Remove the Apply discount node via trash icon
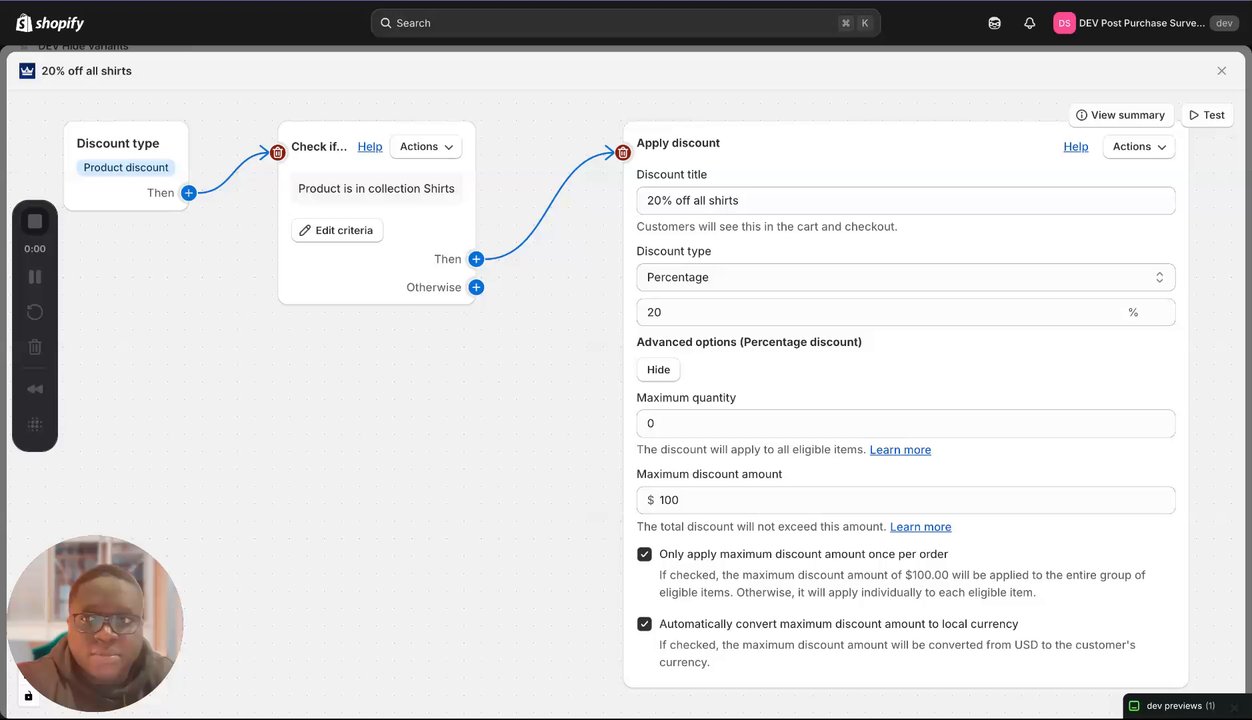Screen dimensions: 1252x720 (623, 153)
